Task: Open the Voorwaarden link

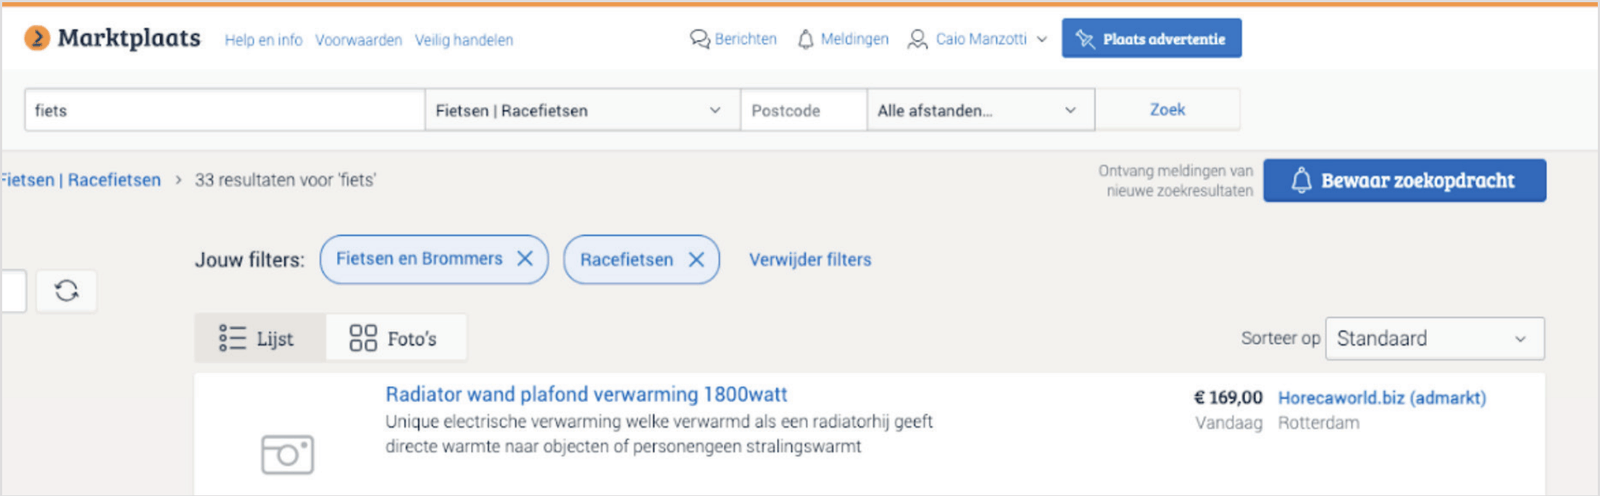Action: click(x=358, y=40)
